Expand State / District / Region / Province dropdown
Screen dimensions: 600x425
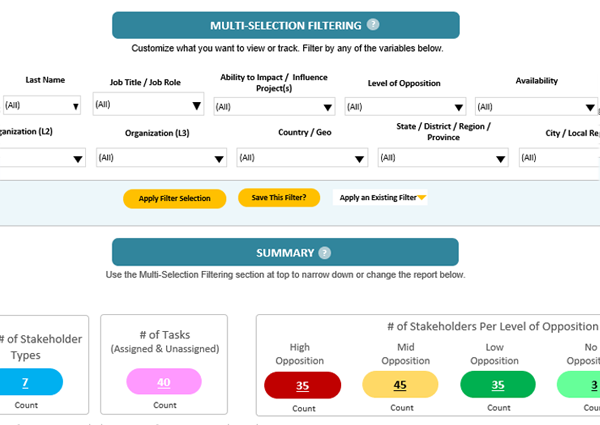pyautogui.click(x=443, y=158)
